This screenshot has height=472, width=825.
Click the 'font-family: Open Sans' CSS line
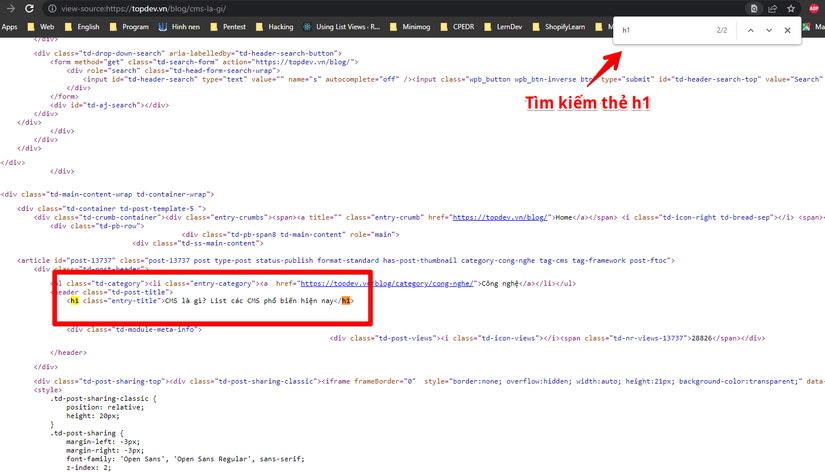click(185, 459)
